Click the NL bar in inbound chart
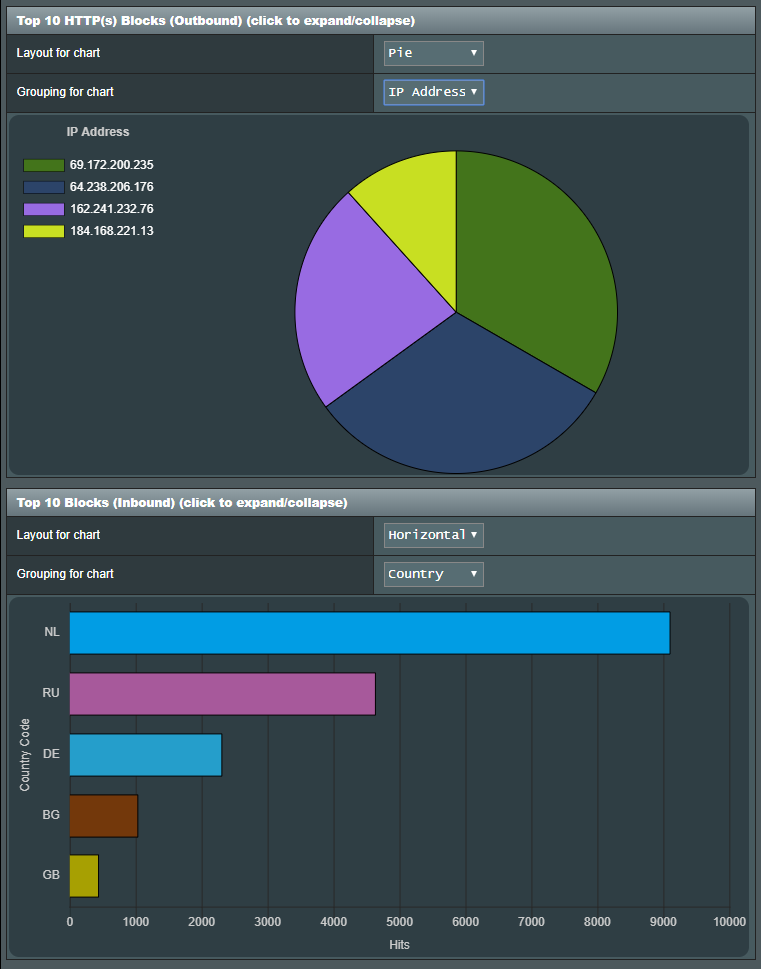The image size is (761, 969). pyautogui.click(x=370, y=633)
